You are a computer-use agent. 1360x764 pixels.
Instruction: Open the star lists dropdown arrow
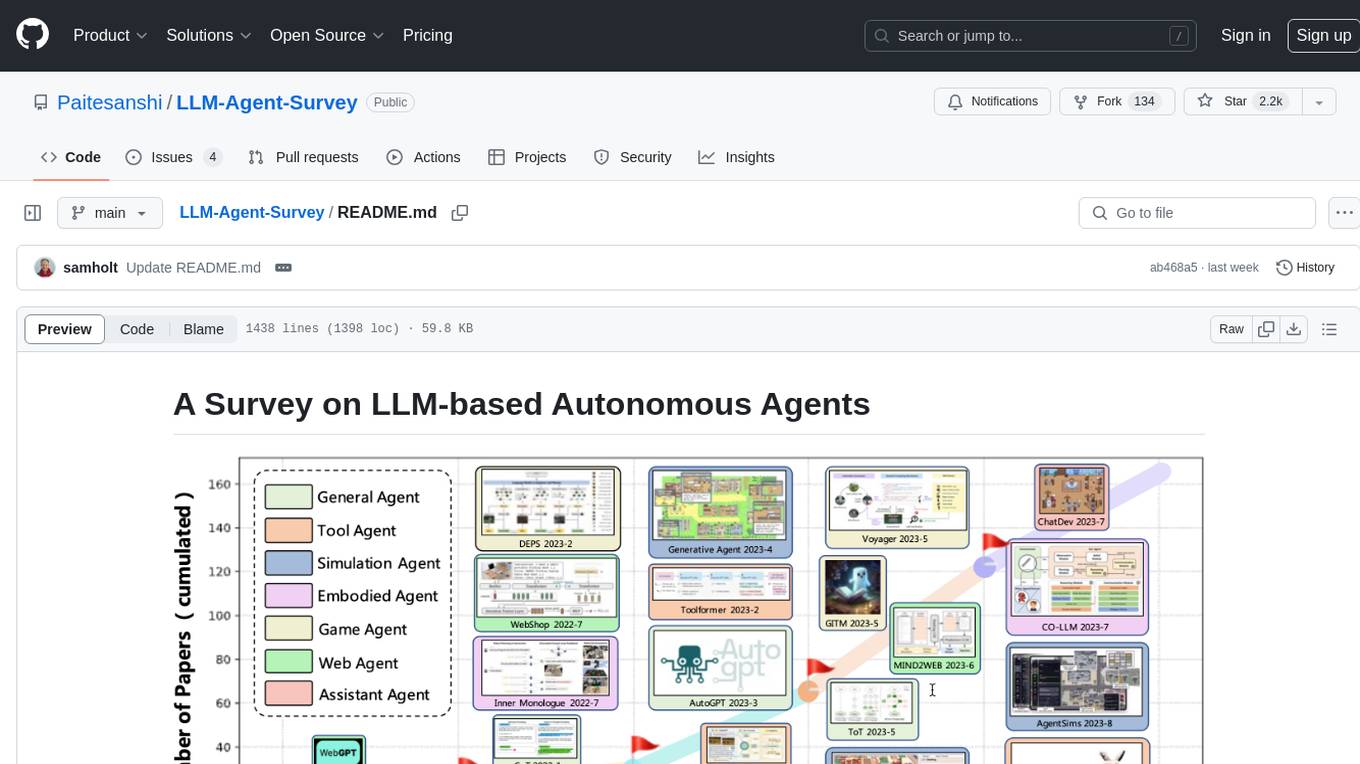tap(1319, 102)
